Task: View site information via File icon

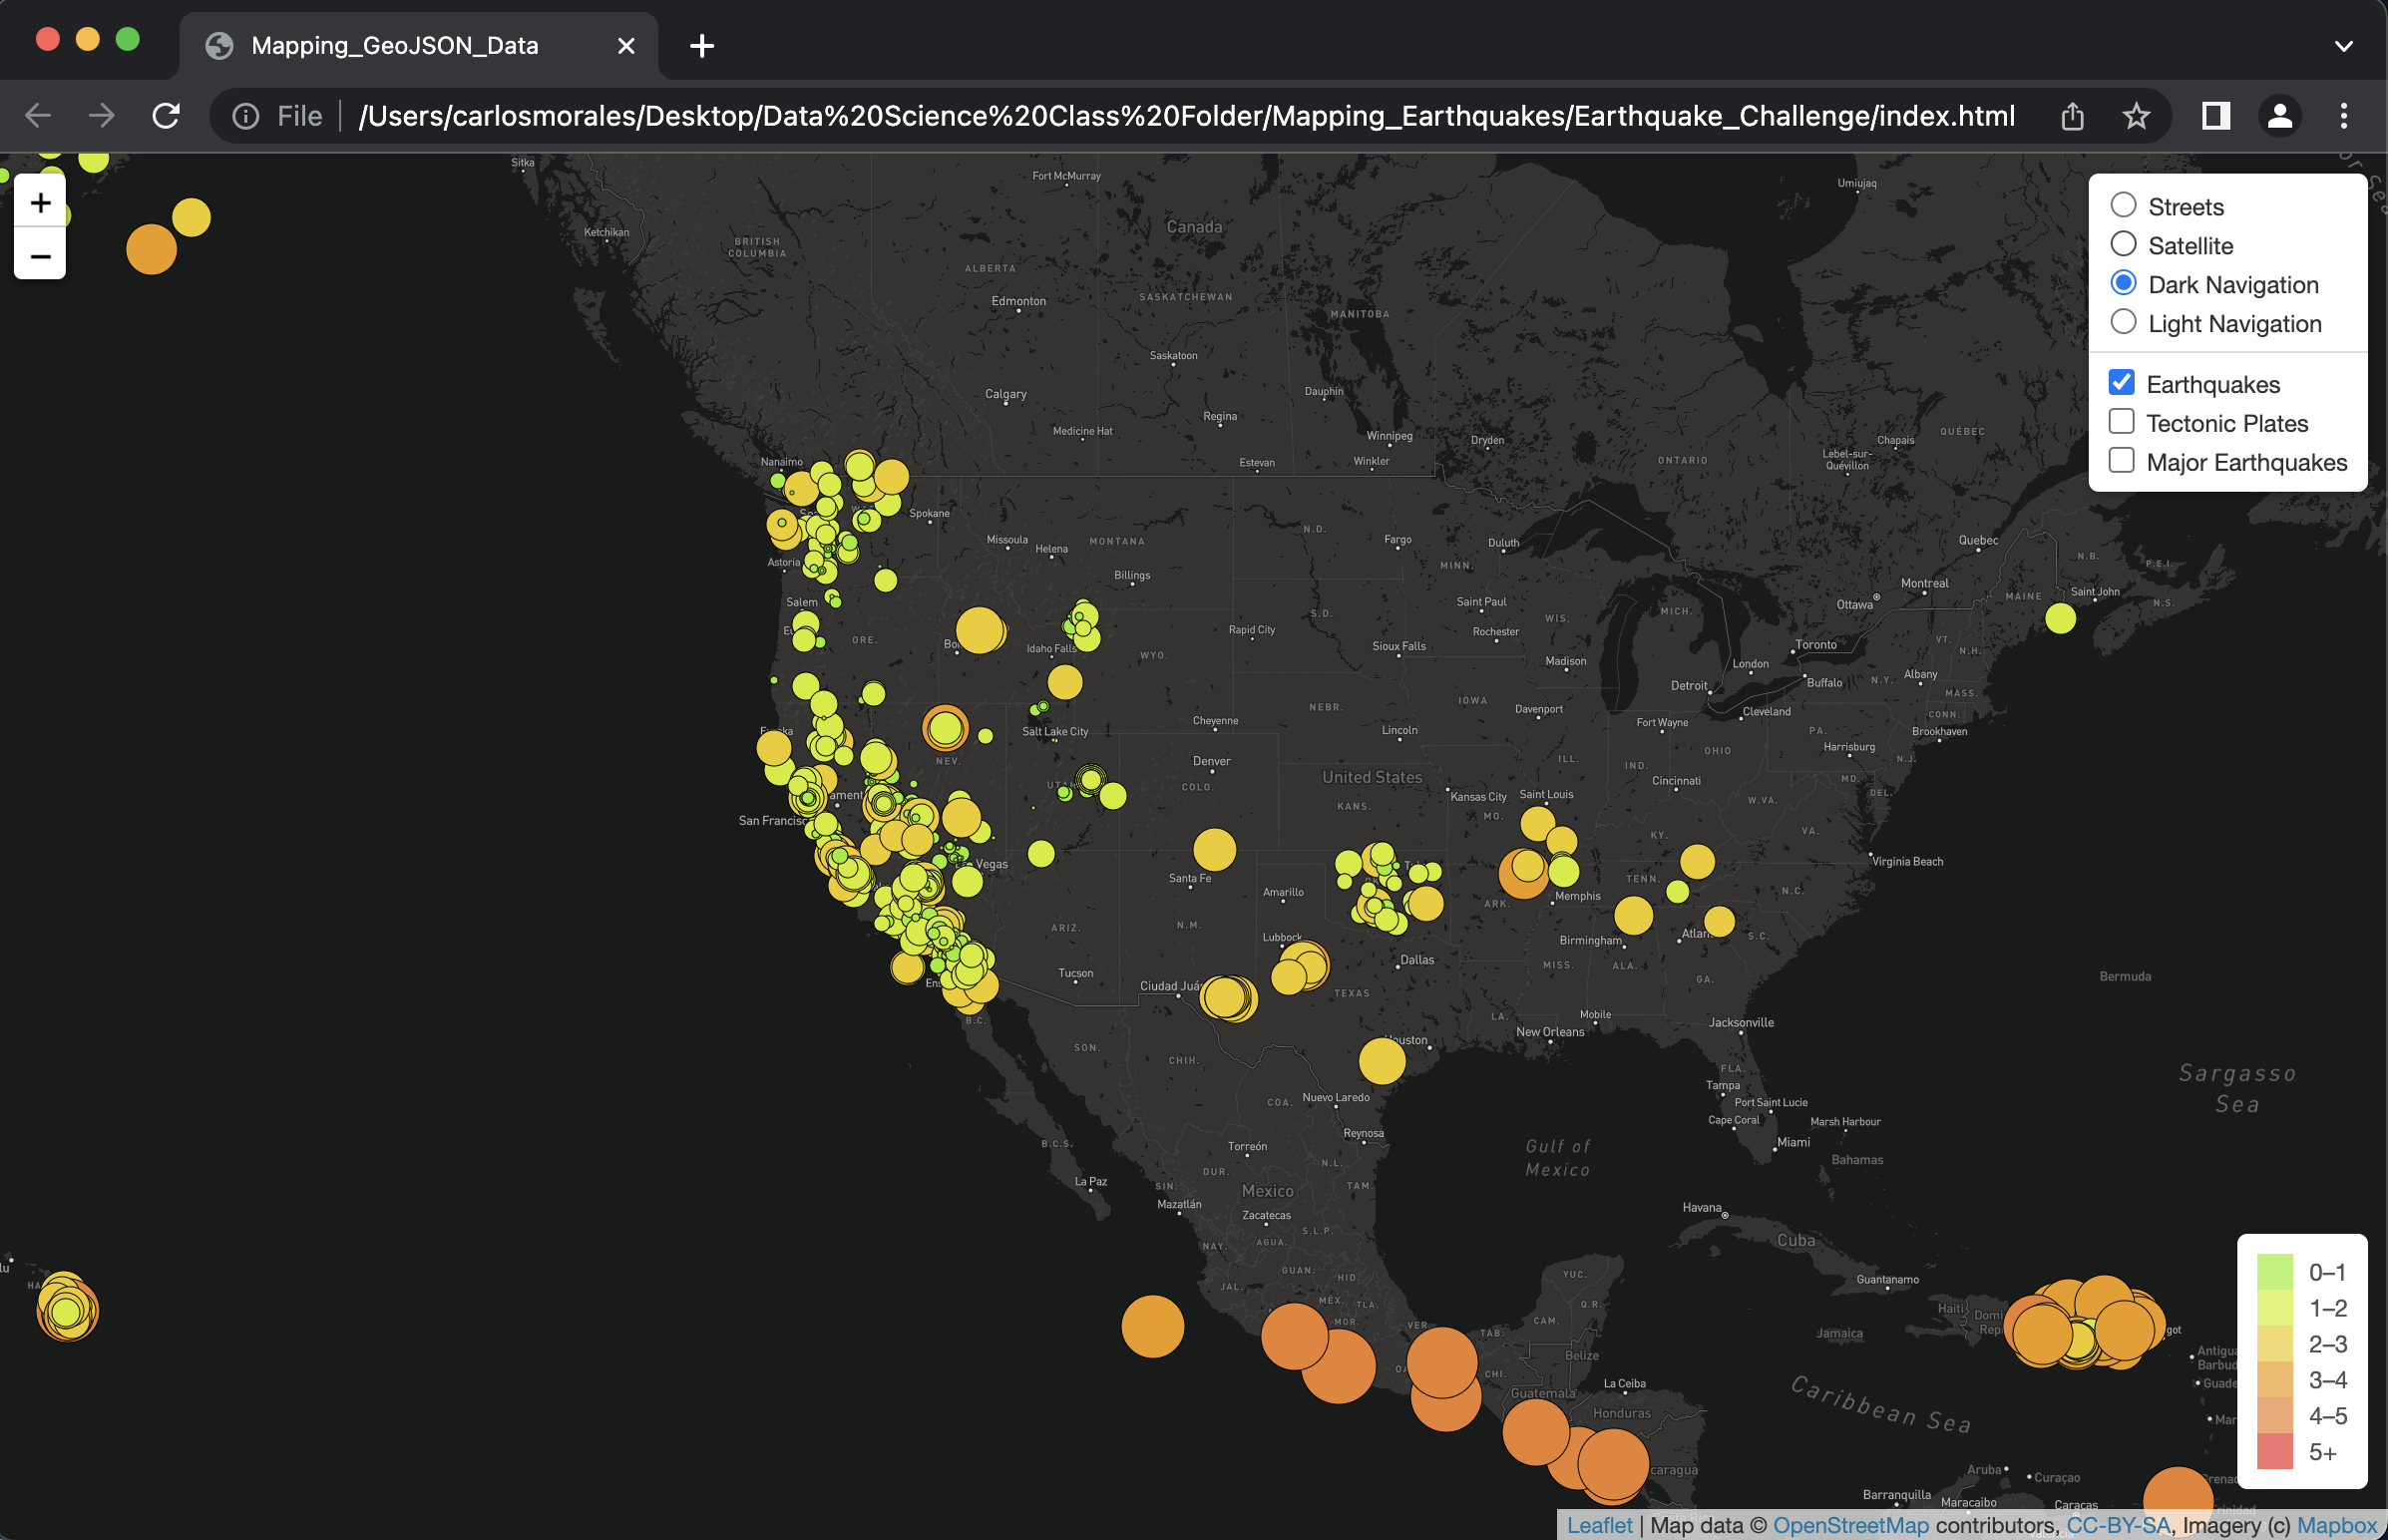Action: (x=246, y=116)
